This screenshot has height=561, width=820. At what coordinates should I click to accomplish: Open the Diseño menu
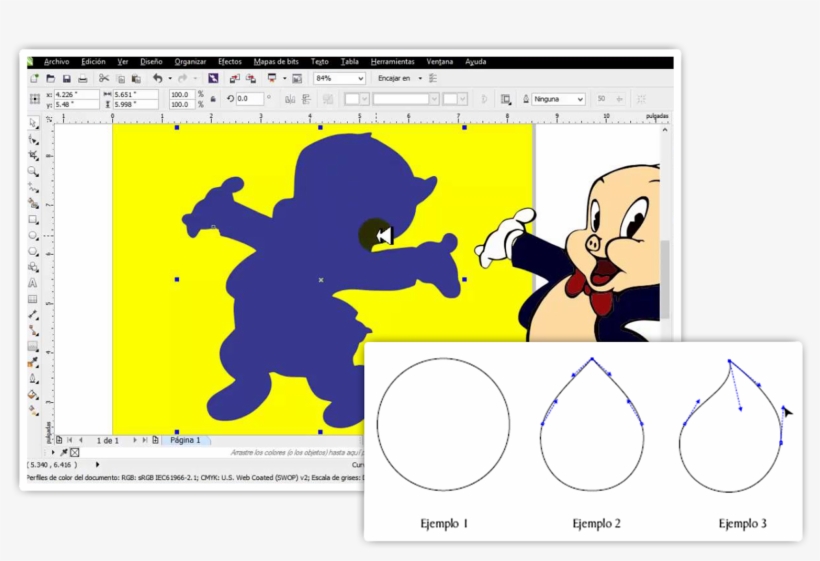coord(151,62)
